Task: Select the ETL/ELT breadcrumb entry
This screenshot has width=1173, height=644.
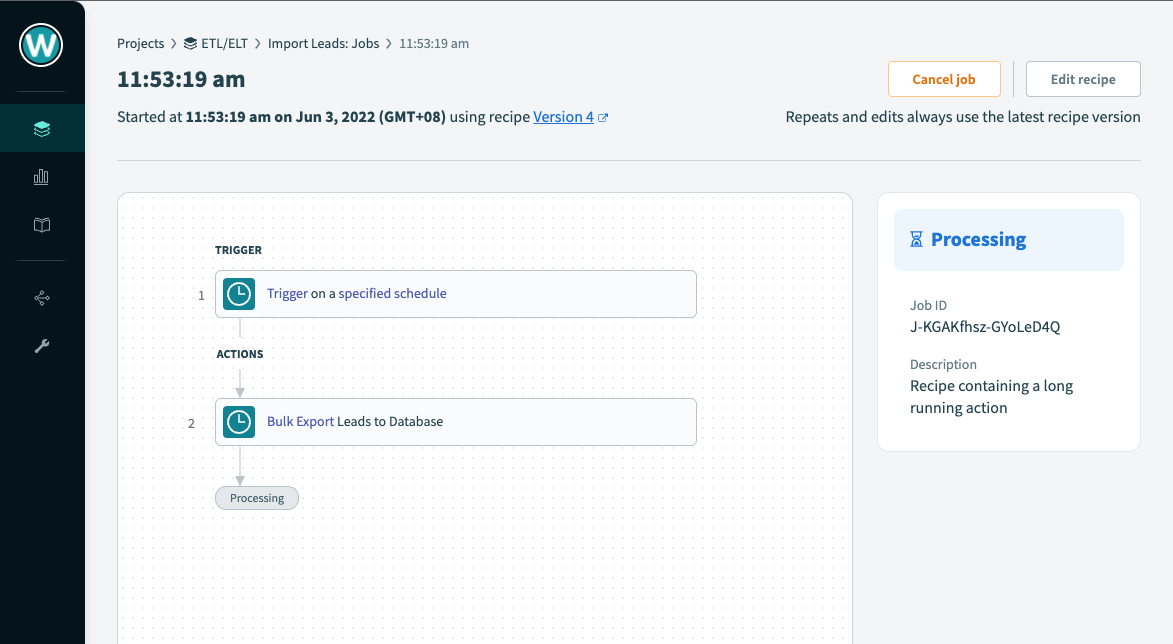Action: click(x=223, y=43)
